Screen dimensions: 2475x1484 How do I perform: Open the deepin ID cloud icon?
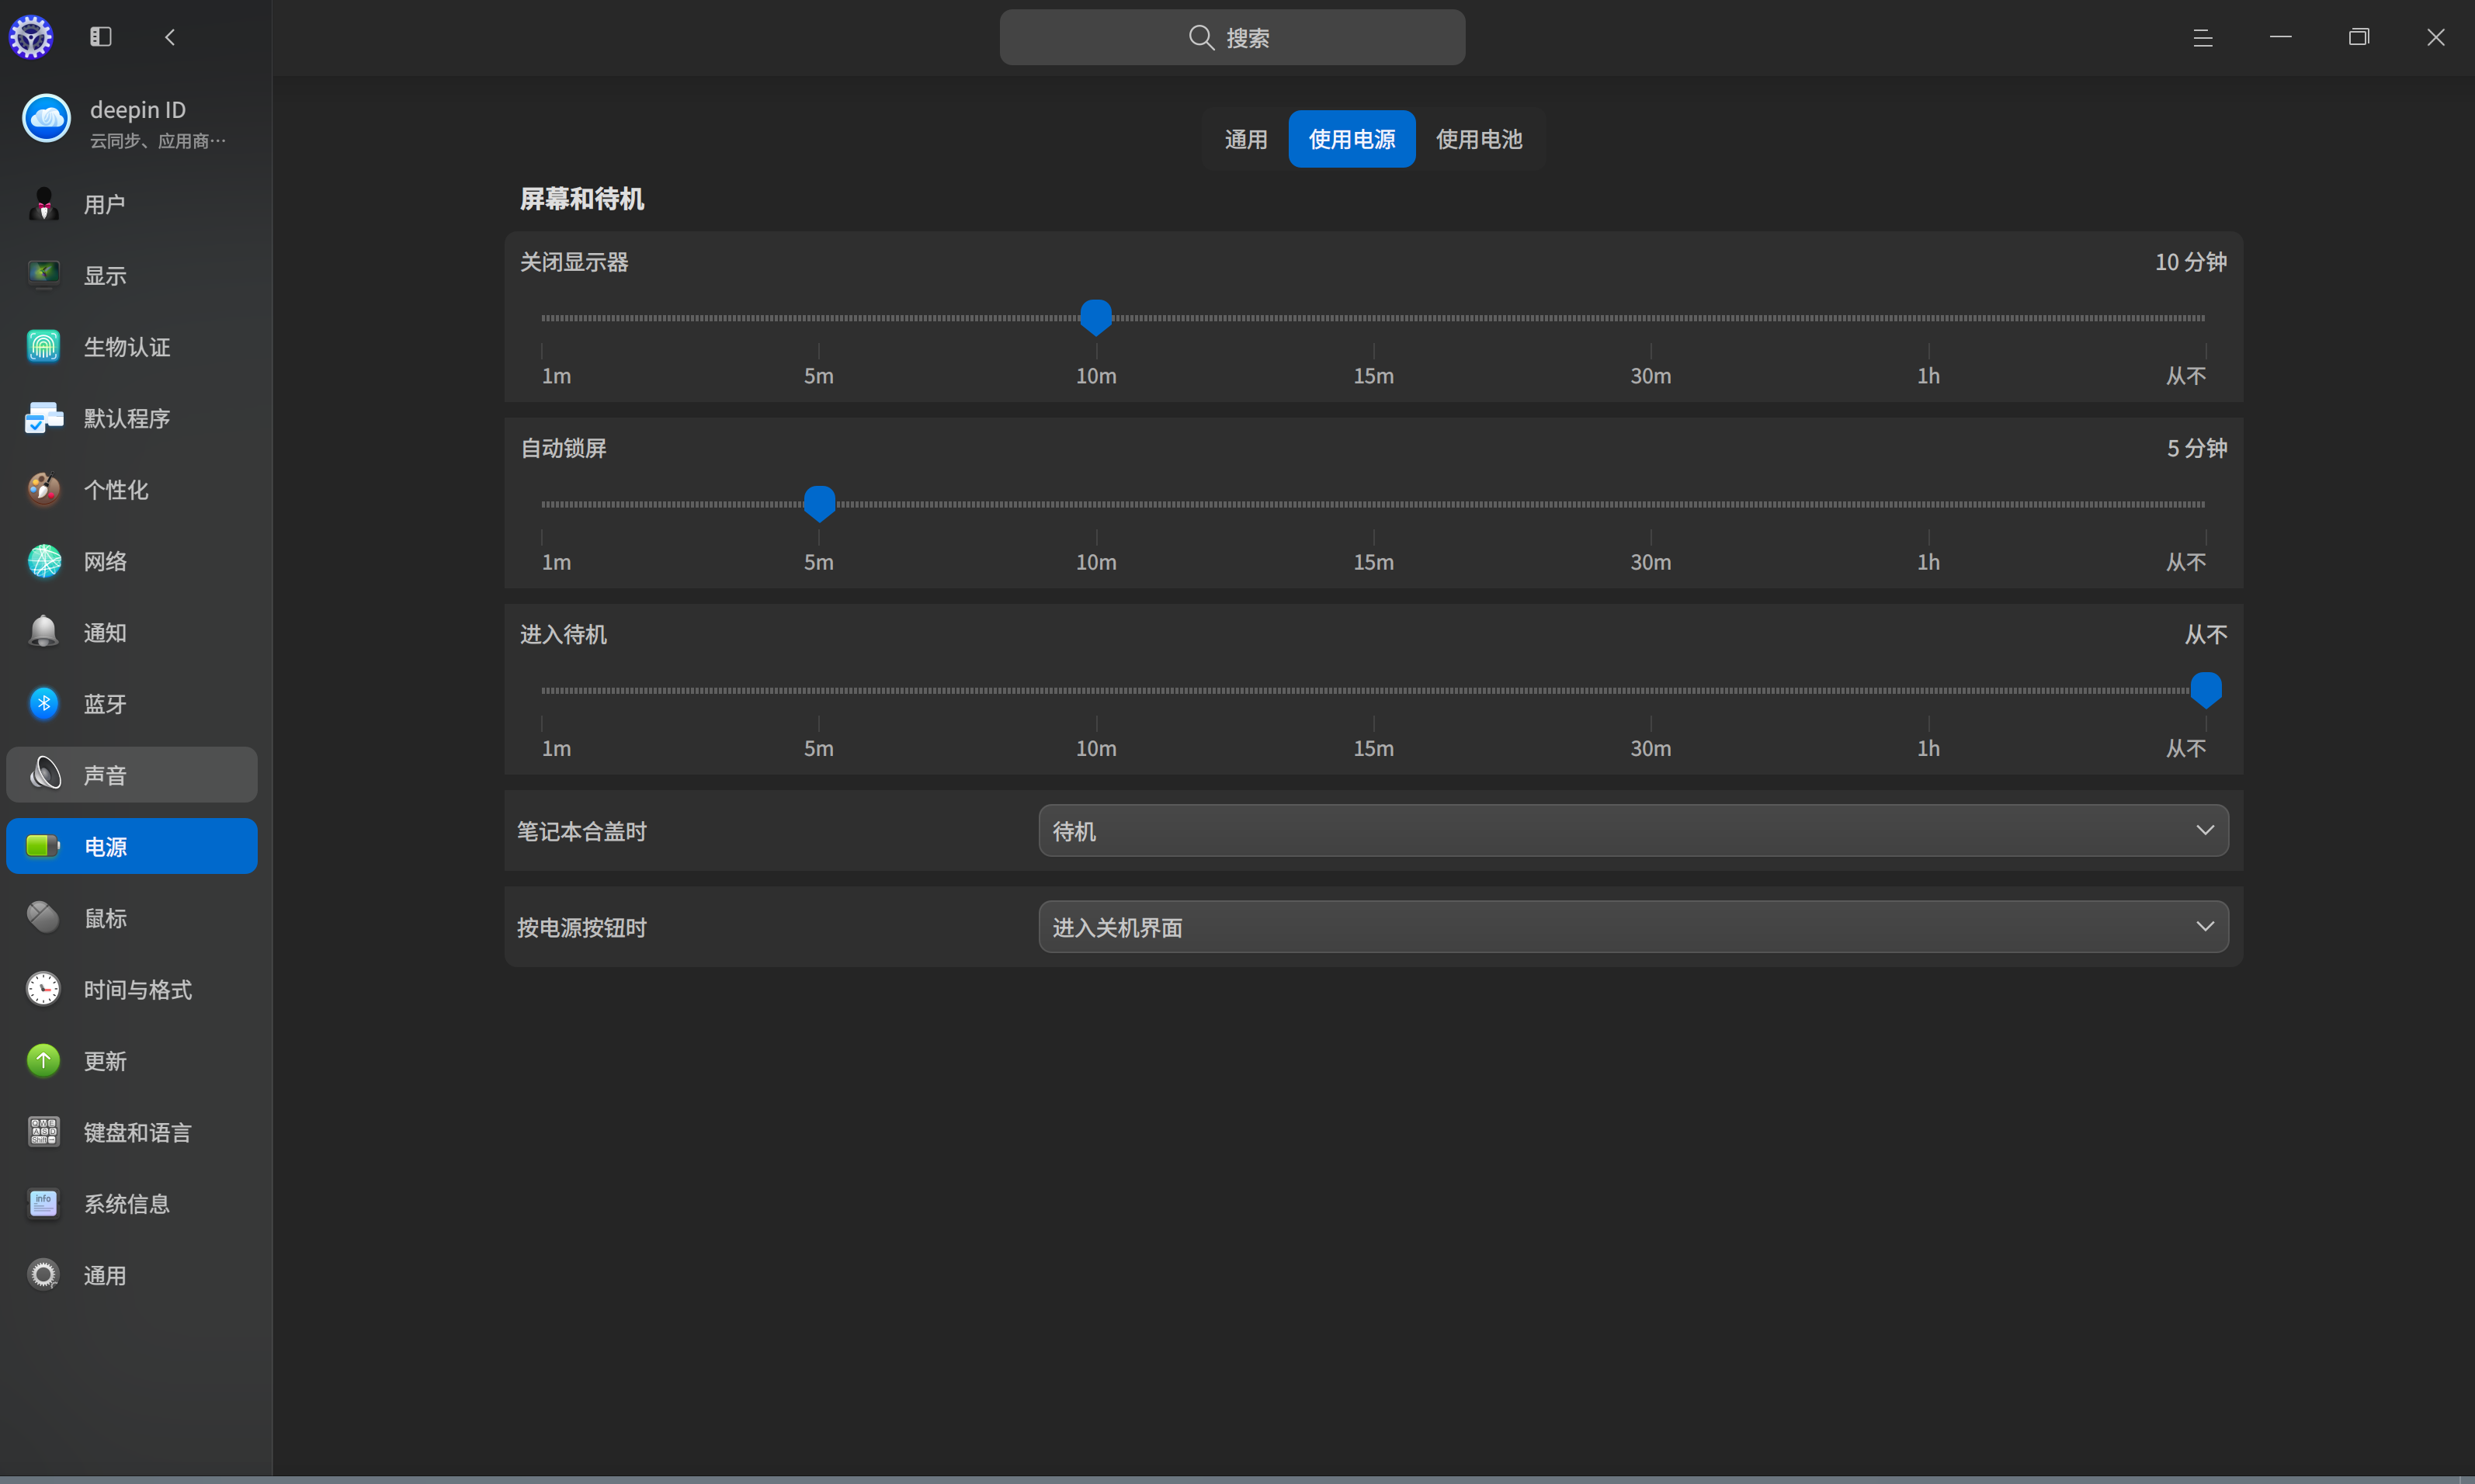coord(47,119)
